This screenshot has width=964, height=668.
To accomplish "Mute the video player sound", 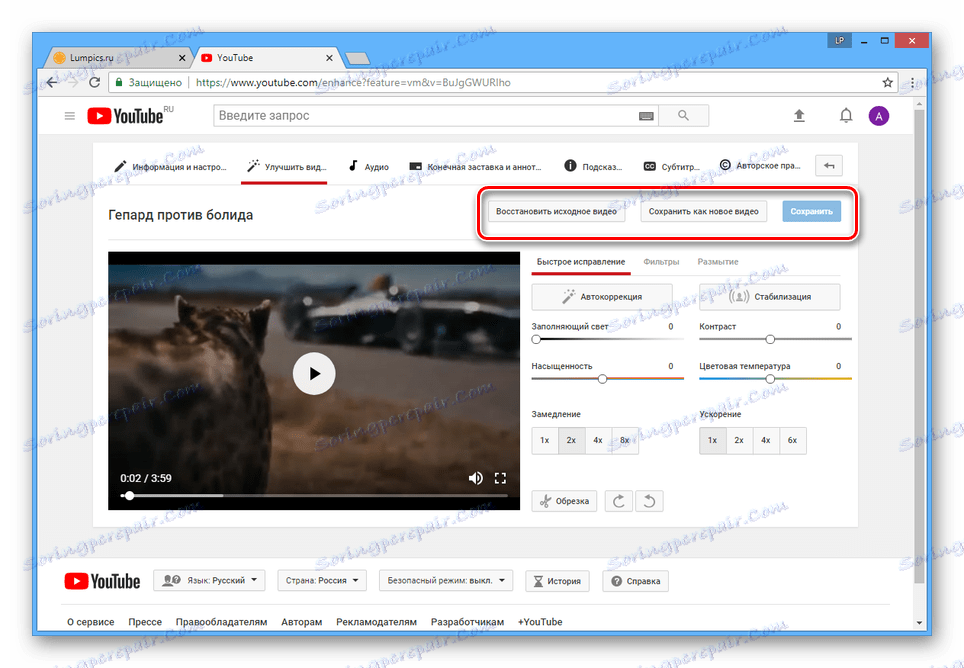I will coord(476,478).
